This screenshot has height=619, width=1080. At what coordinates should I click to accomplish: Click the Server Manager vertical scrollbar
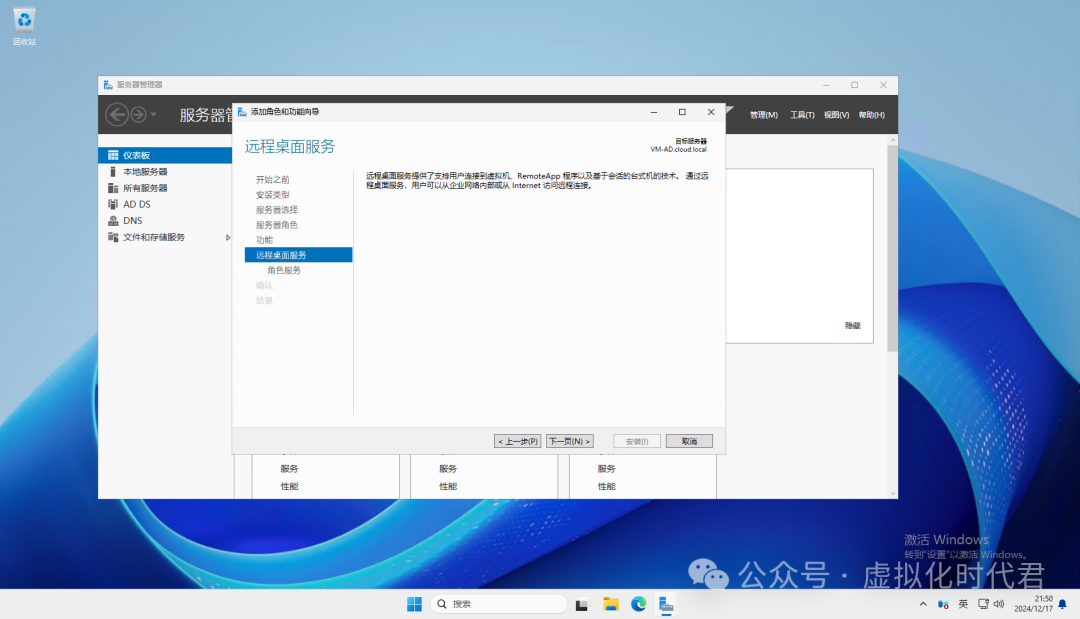click(892, 250)
